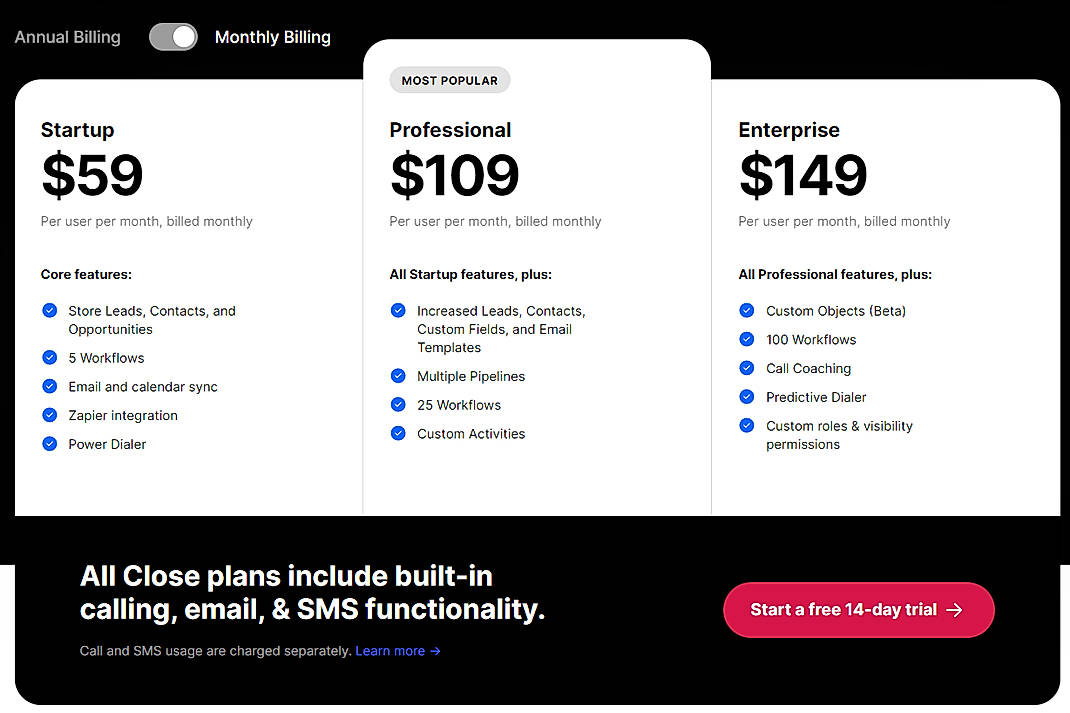The width and height of the screenshot is (1070, 713).
Task: Click the checkmark icon next to Zapier integration
Action: (x=49, y=415)
